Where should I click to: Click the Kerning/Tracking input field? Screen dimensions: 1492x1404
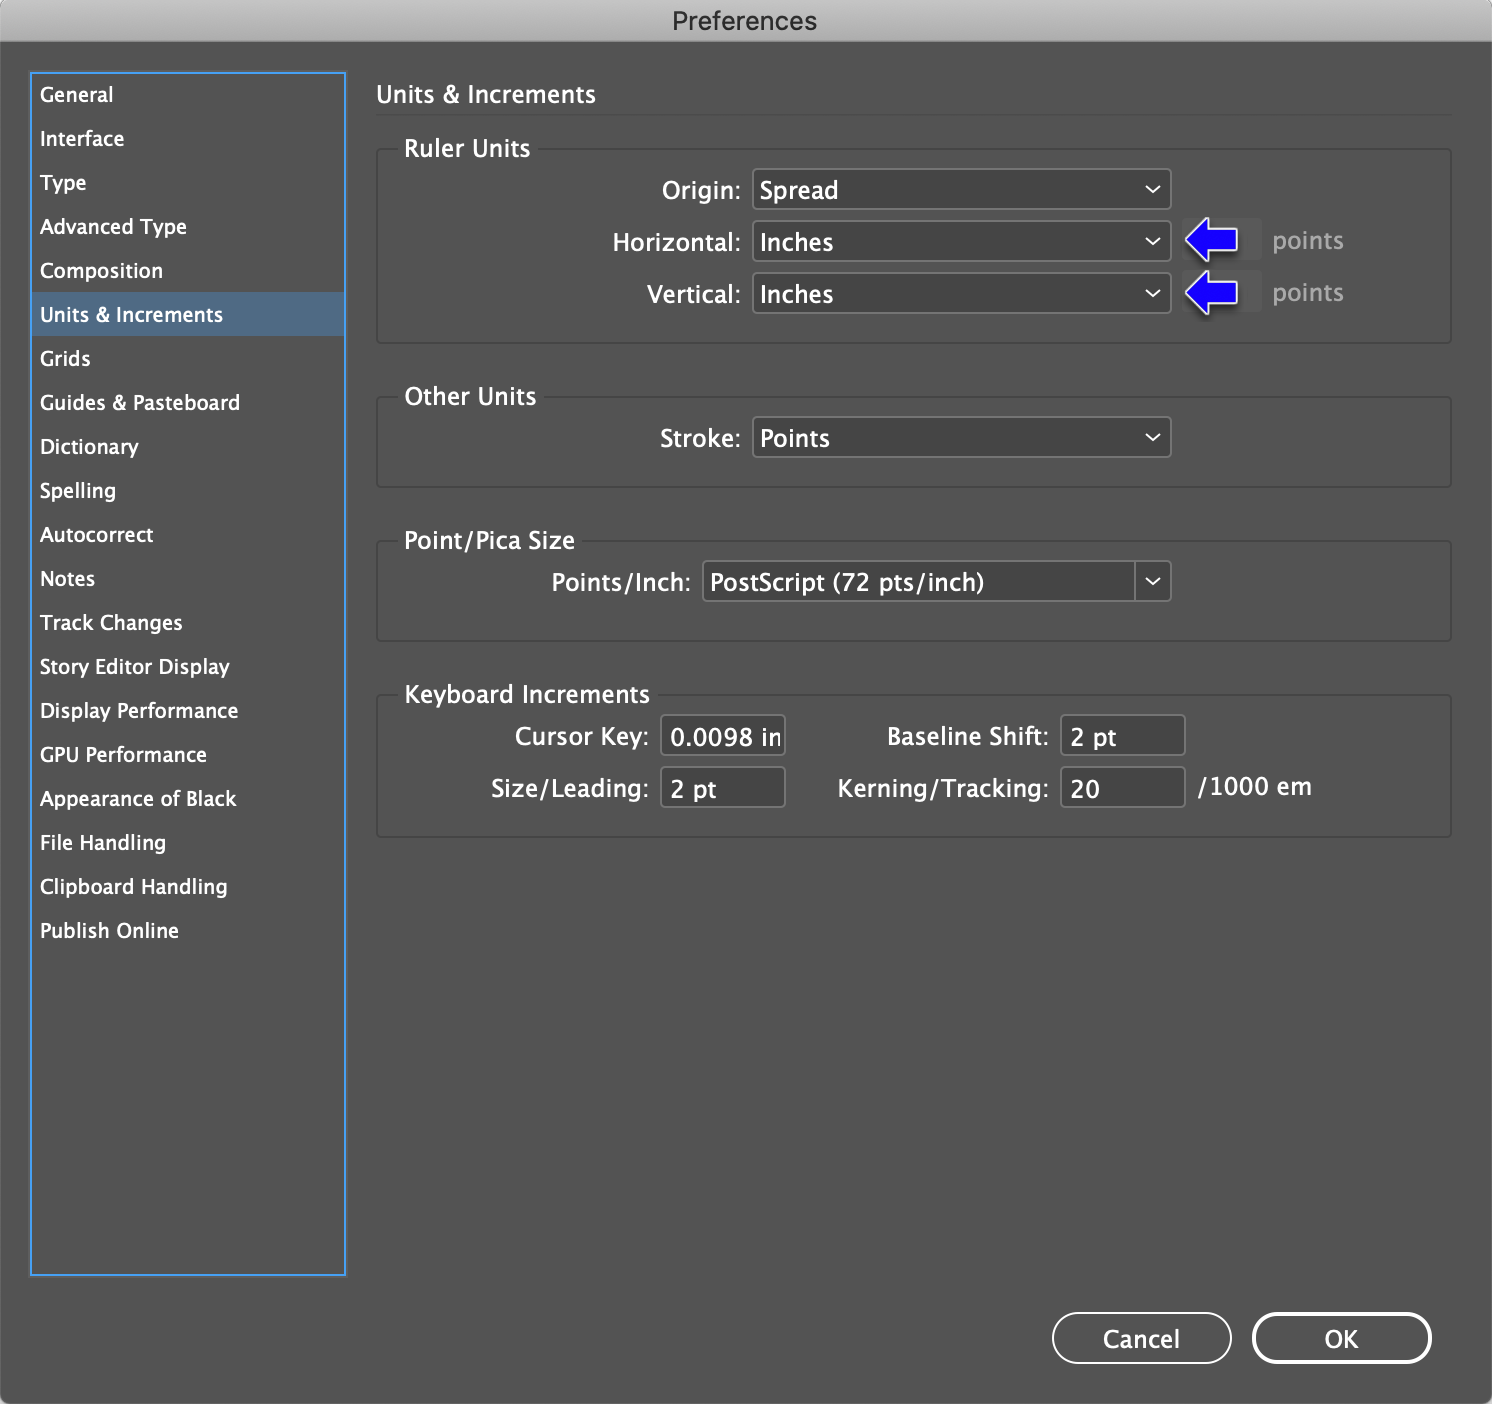tap(1123, 788)
